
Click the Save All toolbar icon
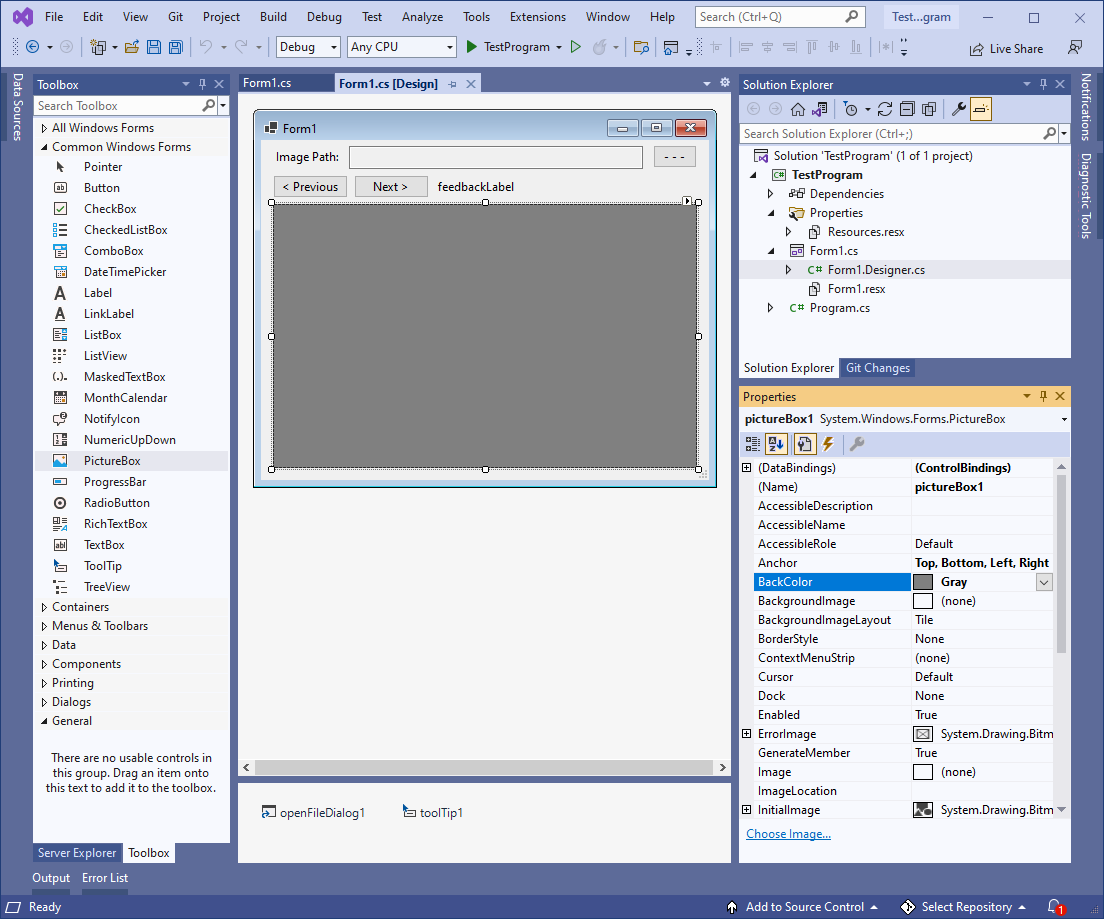(176, 47)
